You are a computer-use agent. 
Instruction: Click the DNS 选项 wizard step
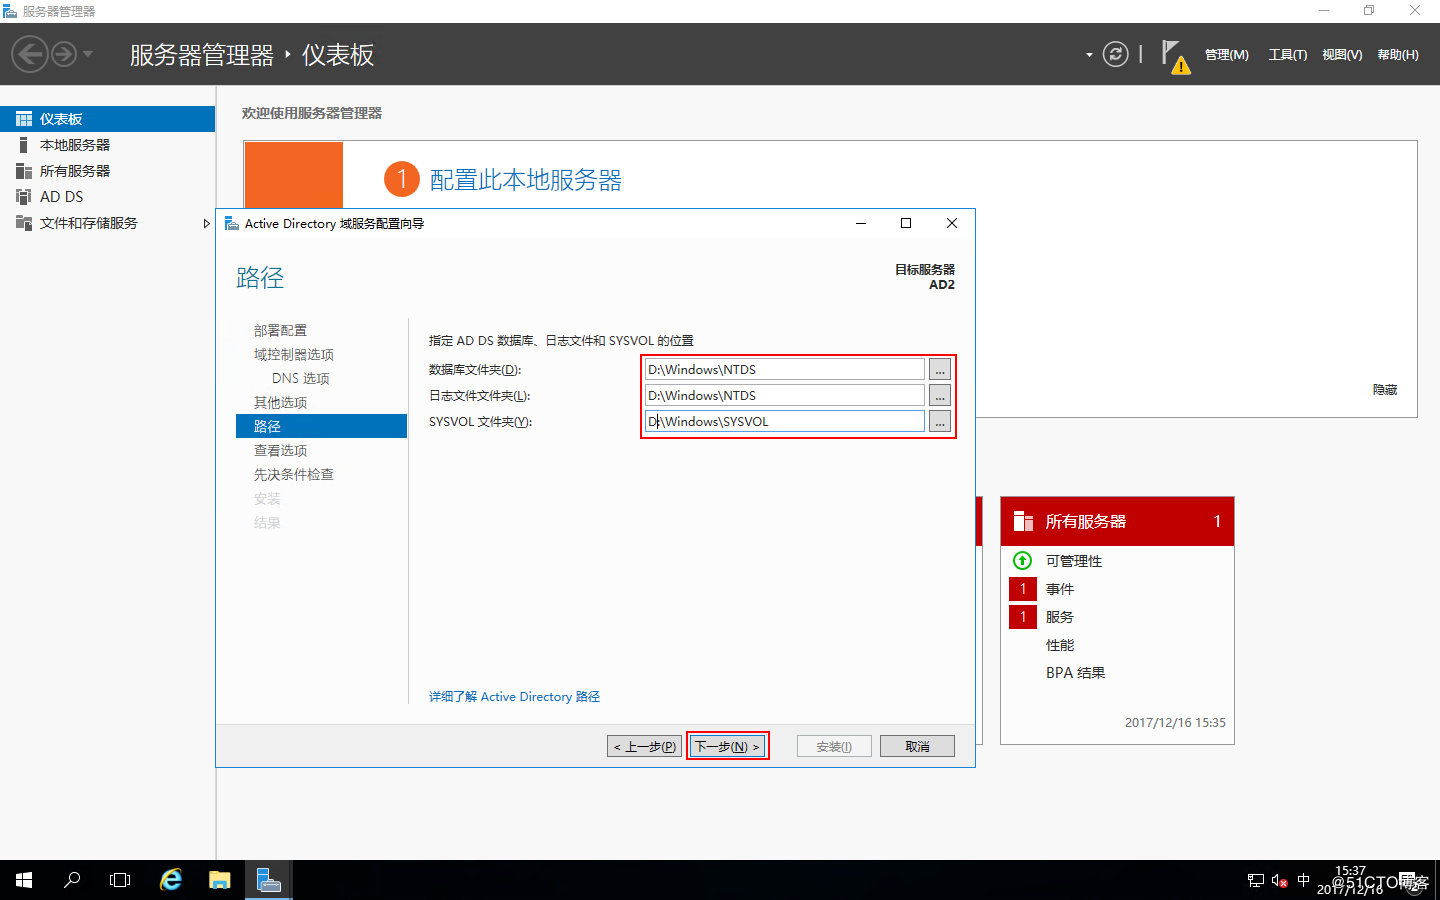[x=300, y=378]
